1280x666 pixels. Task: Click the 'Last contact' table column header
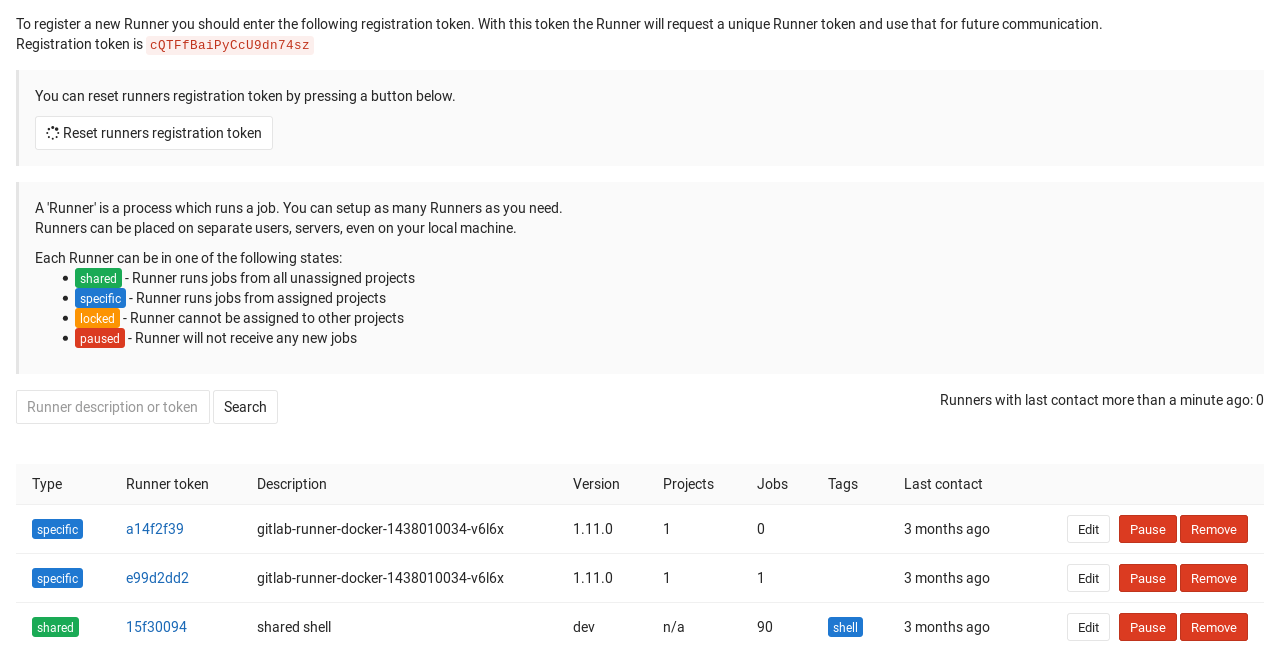[x=943, y=484]
